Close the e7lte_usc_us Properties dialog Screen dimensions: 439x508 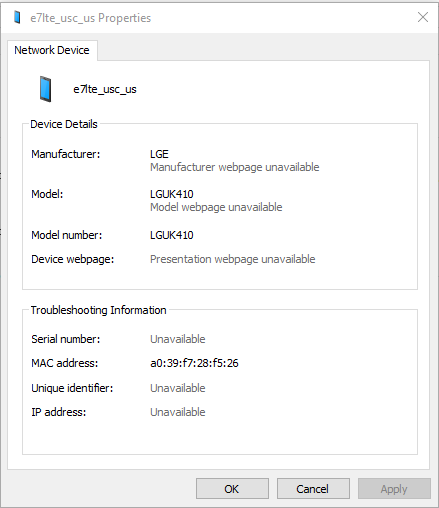pos(423,17)
